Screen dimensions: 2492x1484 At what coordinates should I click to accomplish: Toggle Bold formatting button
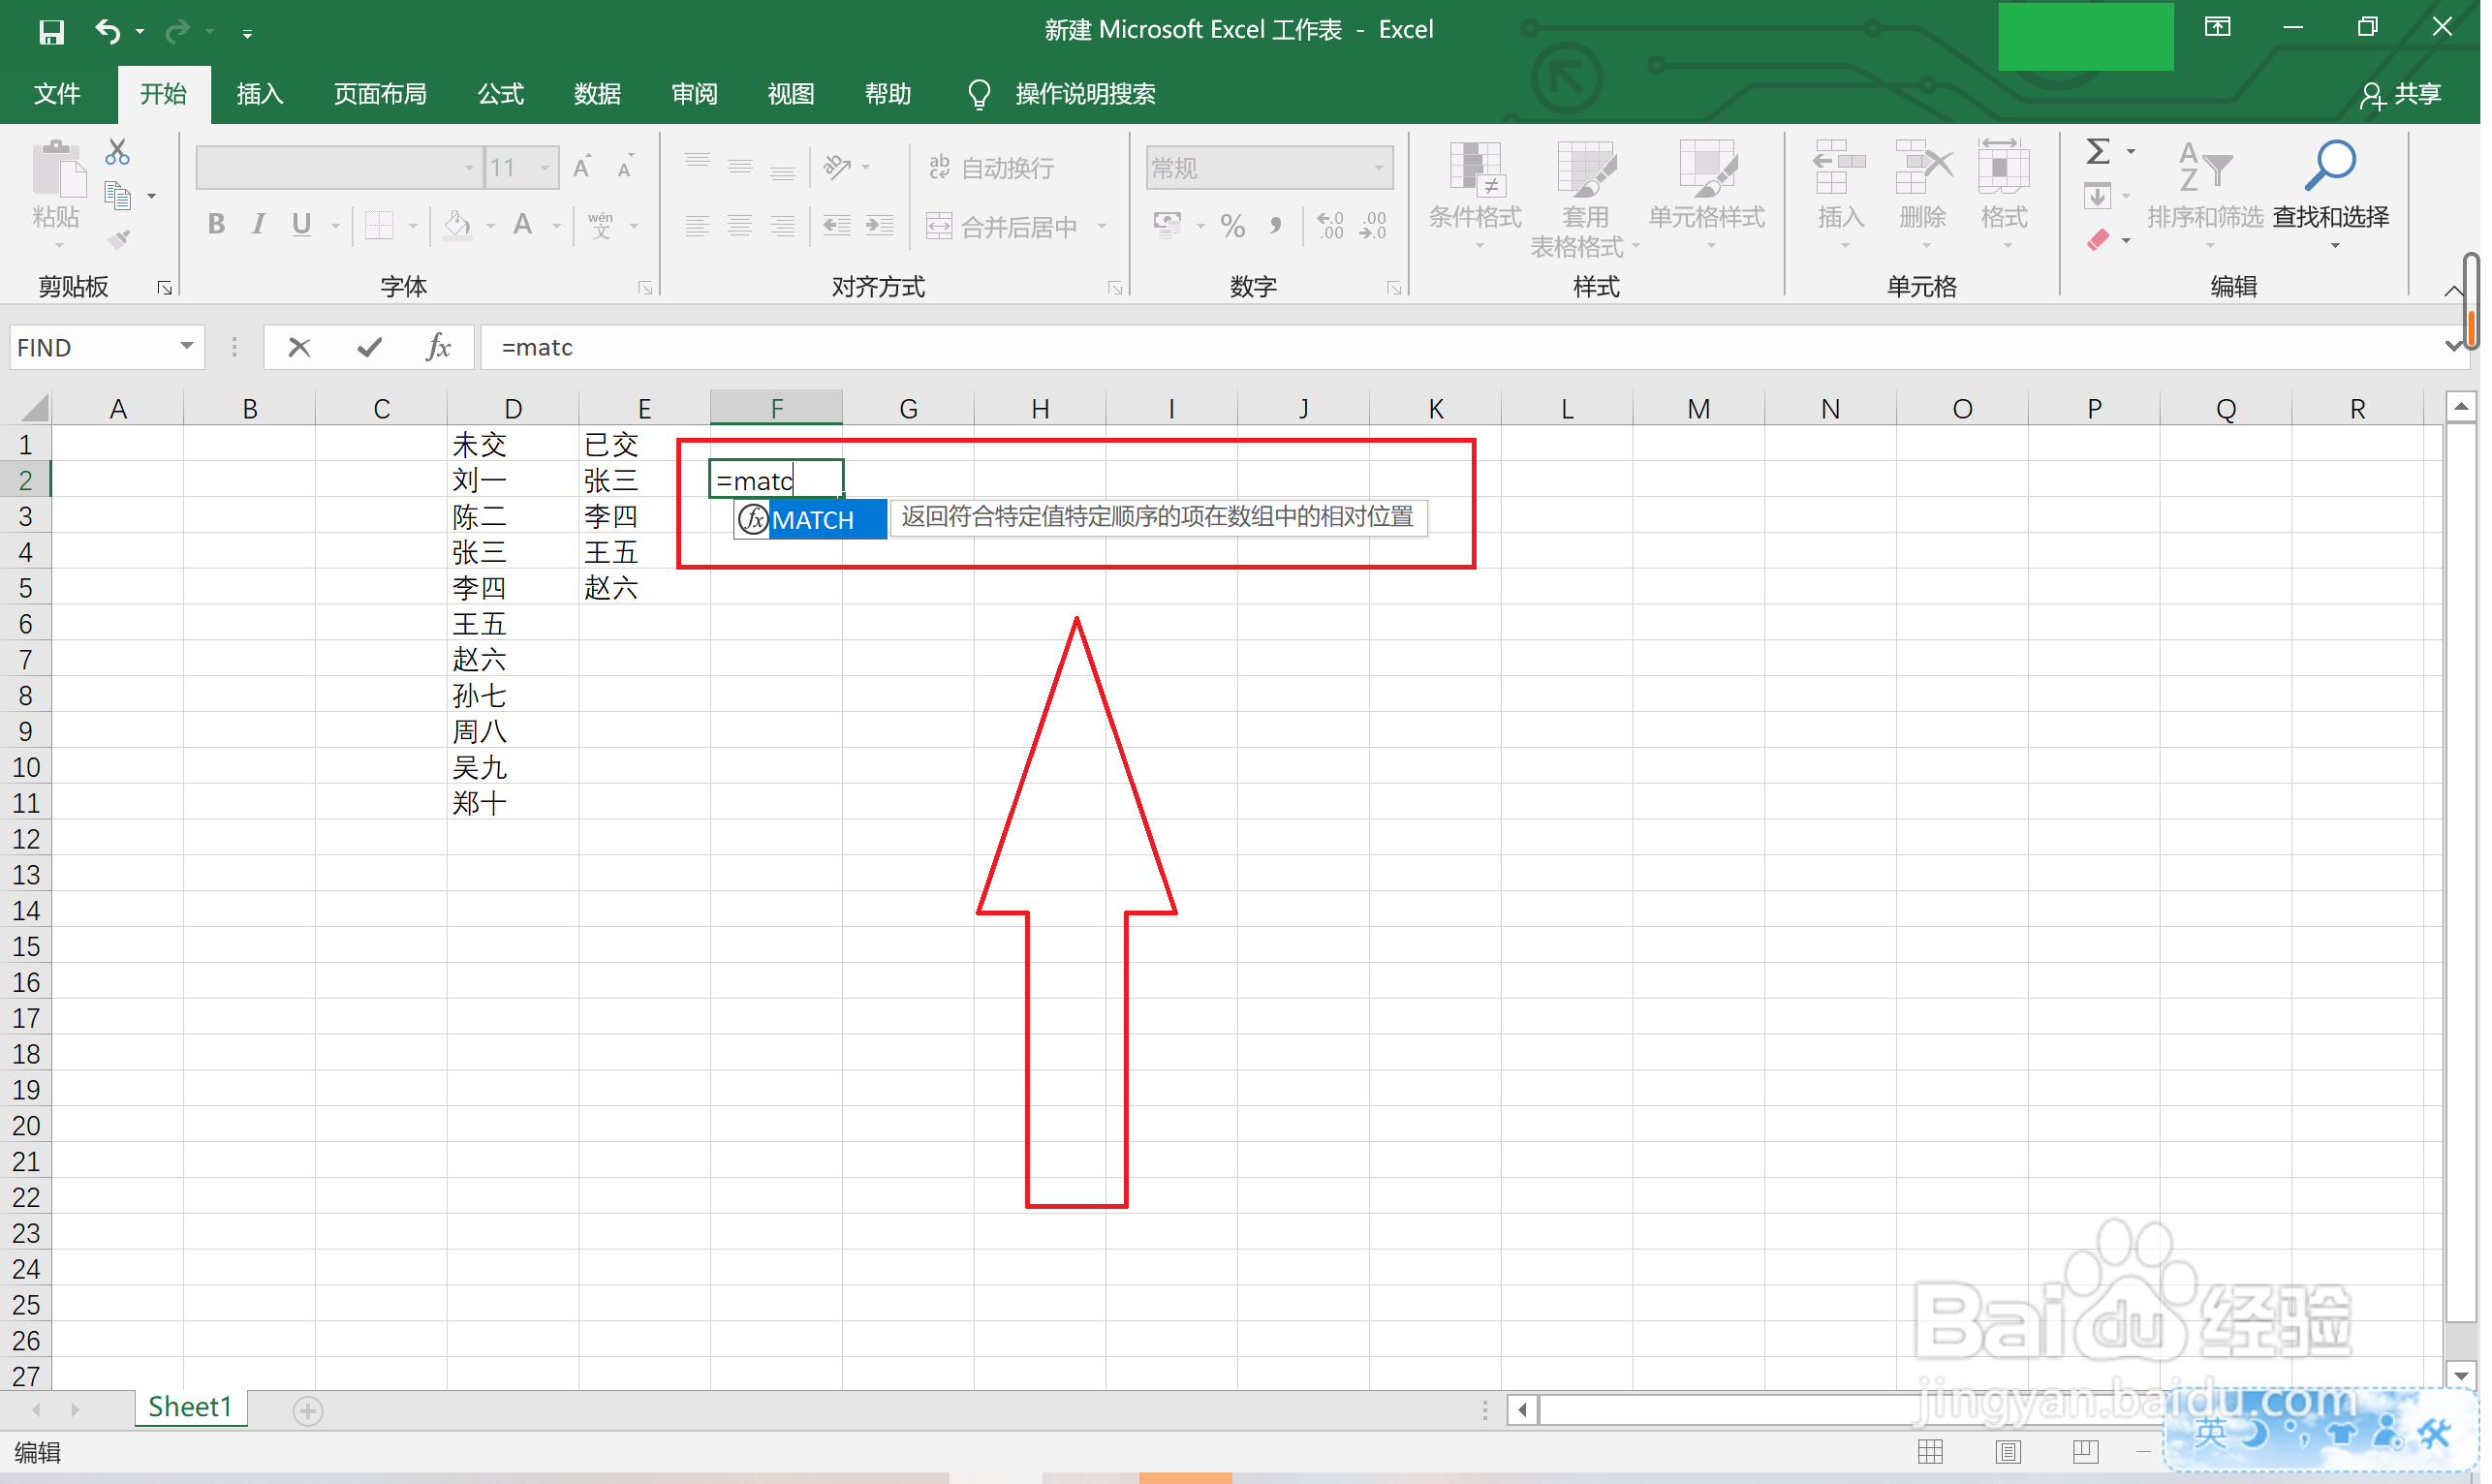[x=216, y=225]
